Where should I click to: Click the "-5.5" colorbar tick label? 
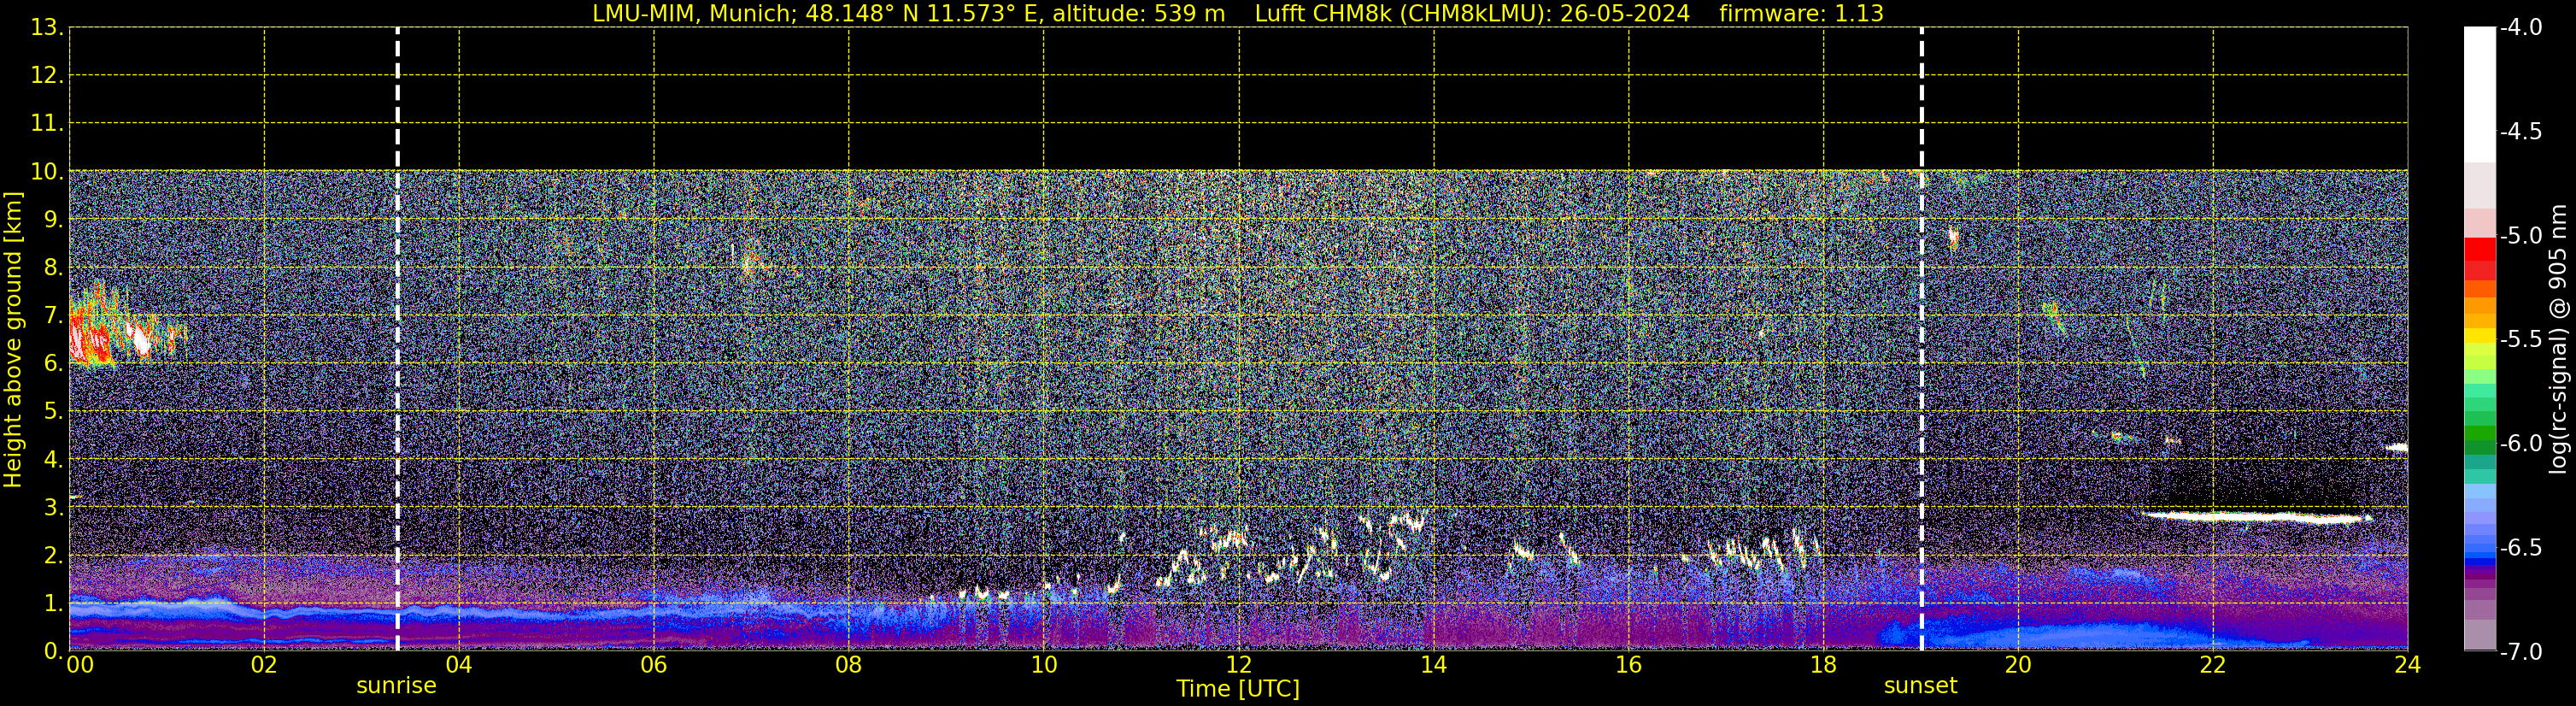point(2521,340)
